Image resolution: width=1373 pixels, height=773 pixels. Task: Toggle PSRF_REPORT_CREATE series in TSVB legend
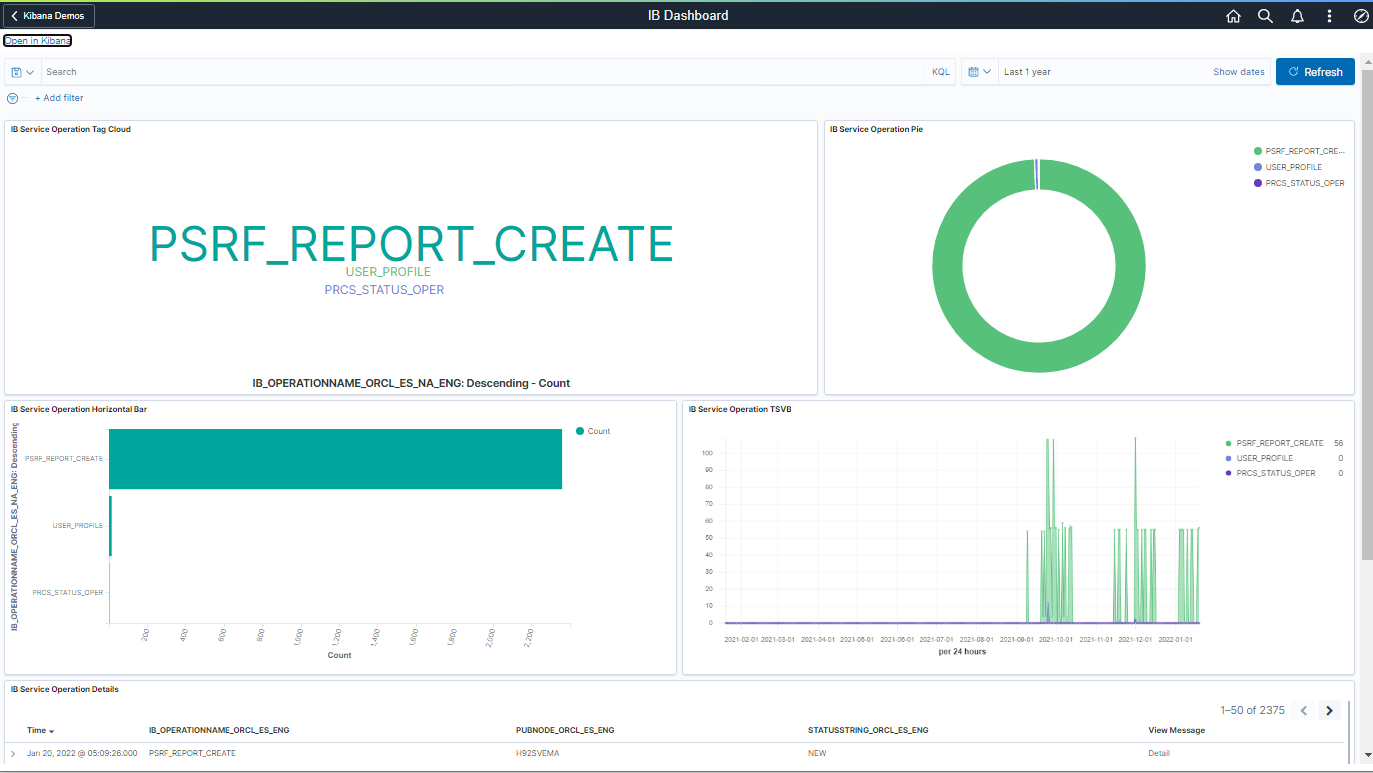point(1279,443)
